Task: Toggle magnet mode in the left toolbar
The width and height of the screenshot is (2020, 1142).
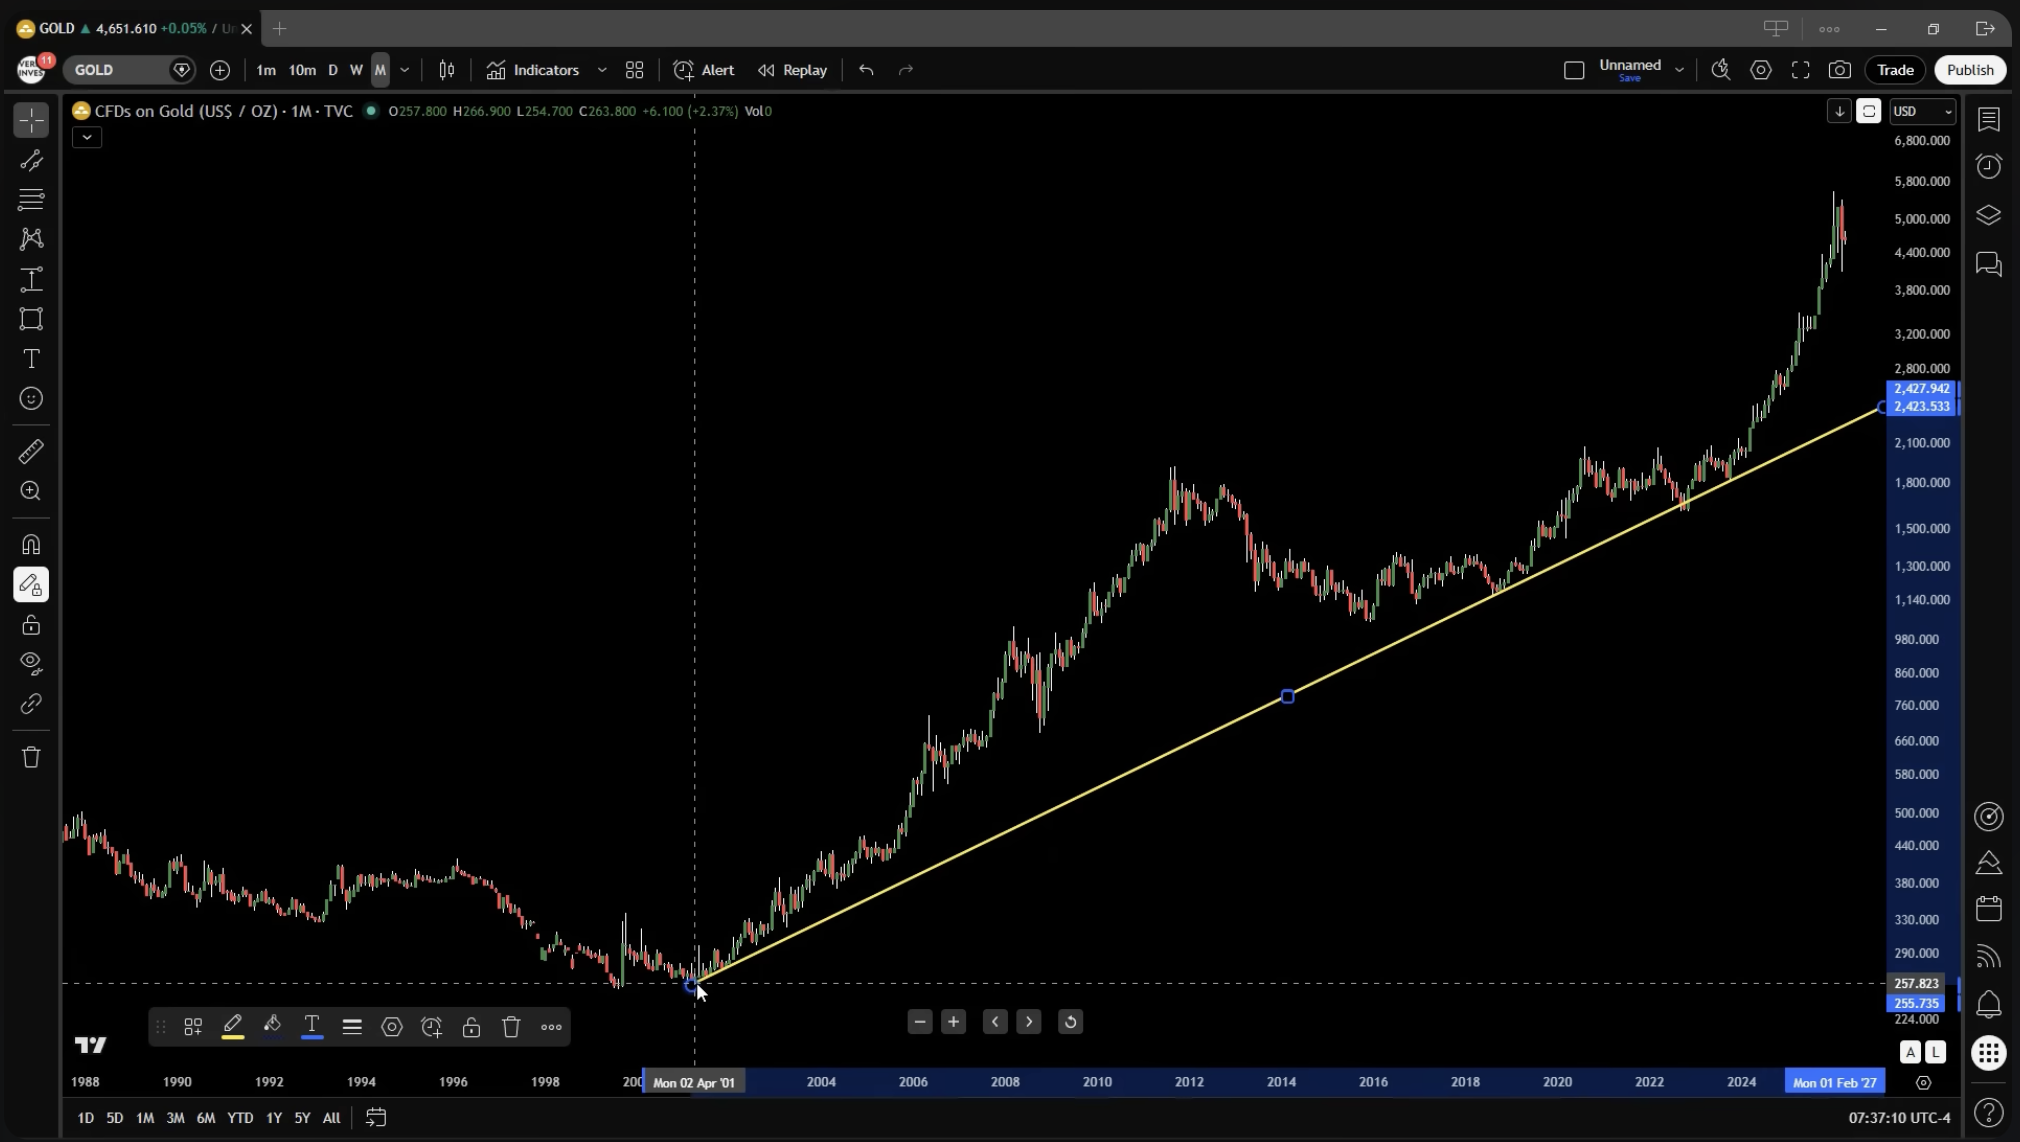Action: coord(31,545)
